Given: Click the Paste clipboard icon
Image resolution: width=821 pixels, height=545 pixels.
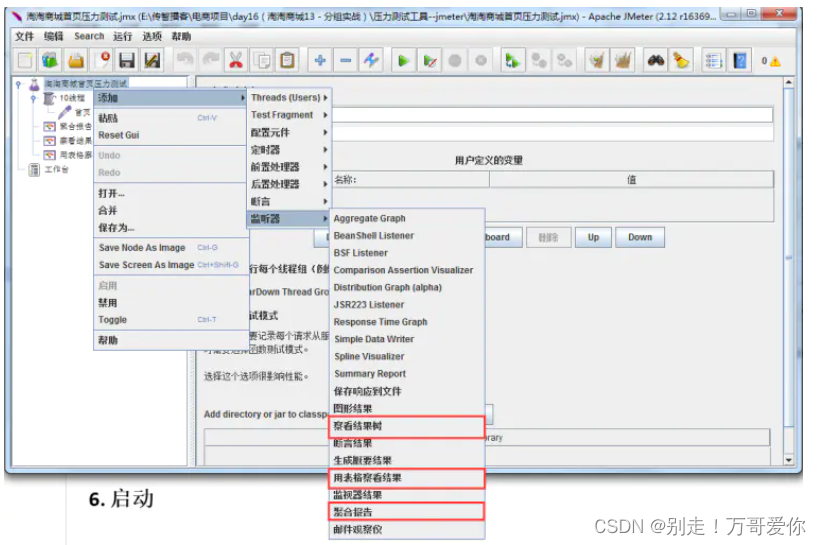Looking at the screenshot, I should tap(287, 61).
